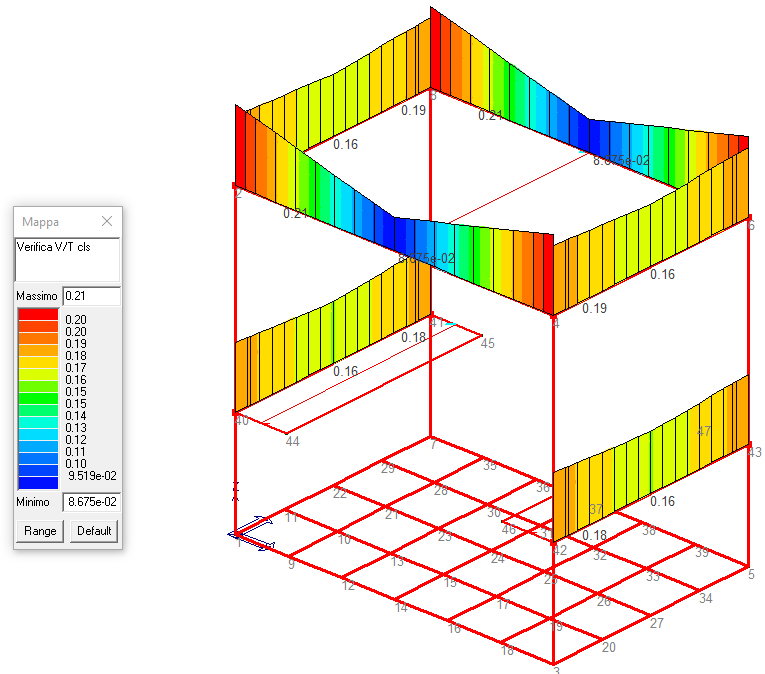Click the blue swatch beside legend value 0.11
Screen dimensions: 765x674
(x=38, y=446)
